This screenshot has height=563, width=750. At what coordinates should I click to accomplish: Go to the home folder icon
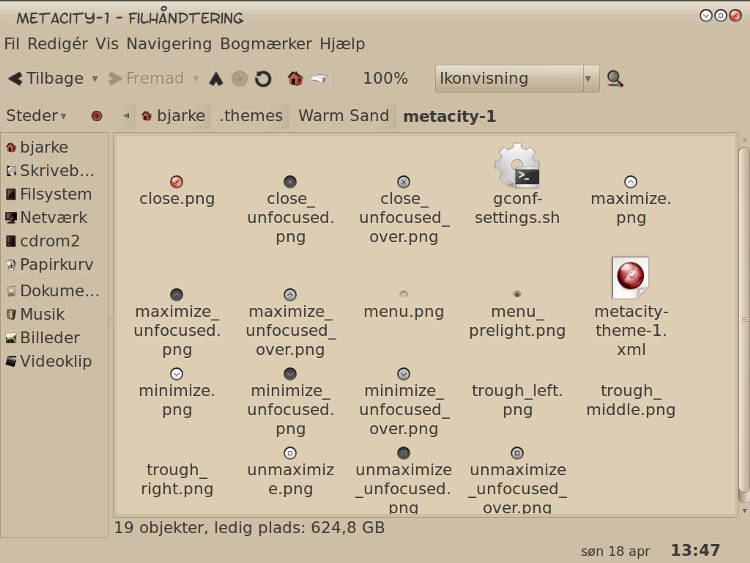pyautogui.click(x=295, y=78)
